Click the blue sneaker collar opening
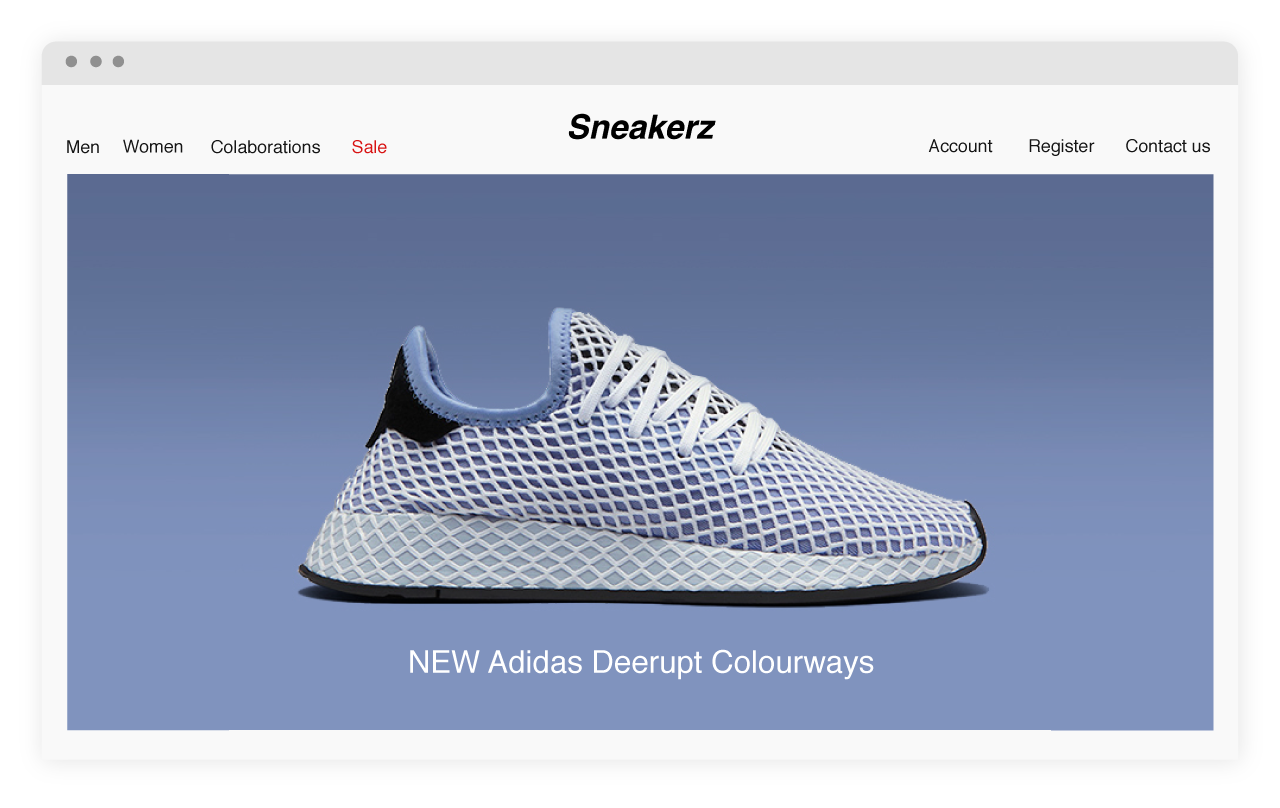 pos(490,370)
